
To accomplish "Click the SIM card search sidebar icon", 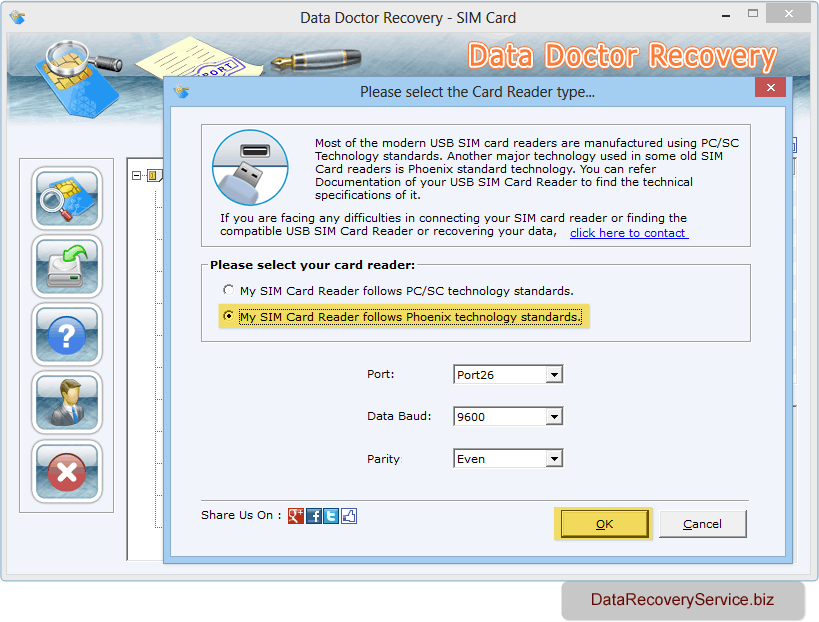I will (x=67, y=199).
